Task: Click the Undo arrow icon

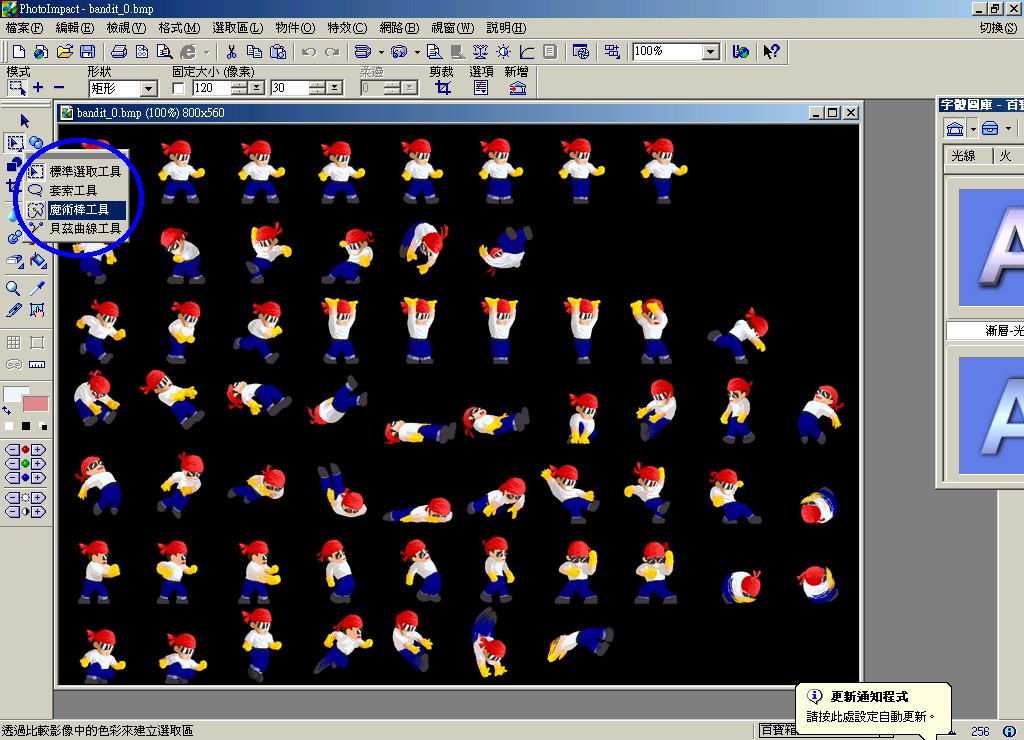Action: tap(309, 52)
